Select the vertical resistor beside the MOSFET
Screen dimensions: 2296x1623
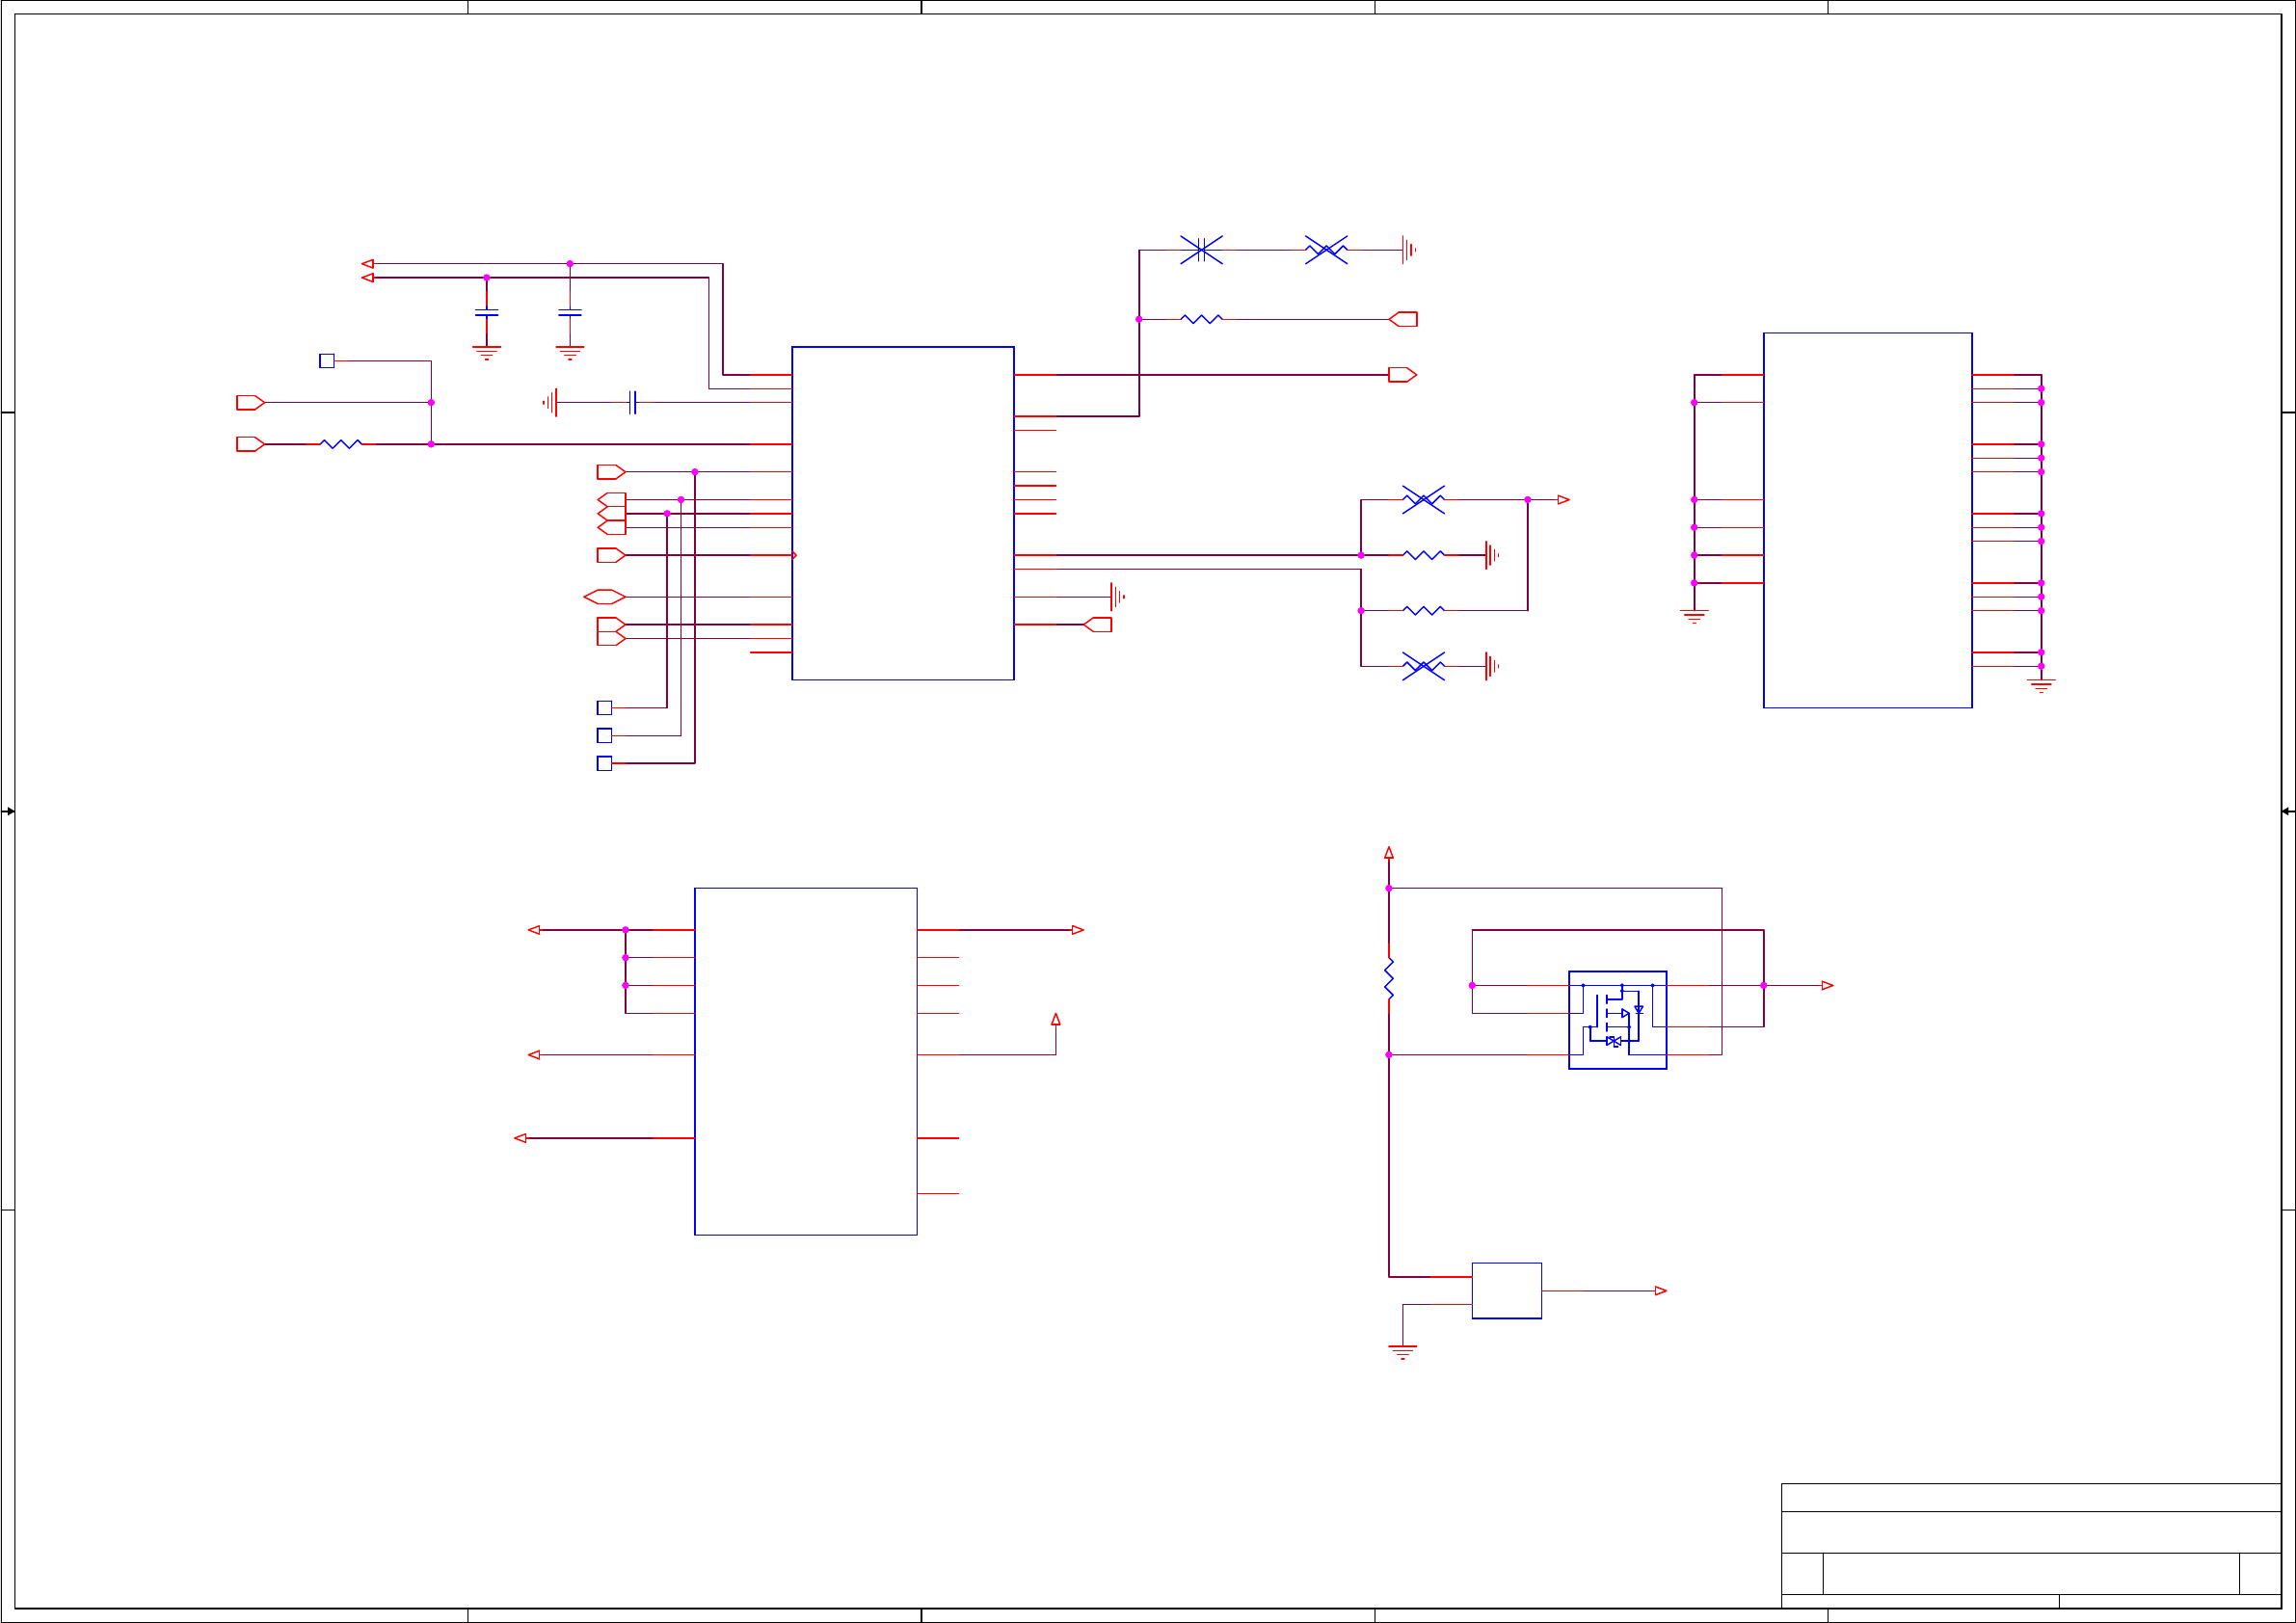[1389, 978]
